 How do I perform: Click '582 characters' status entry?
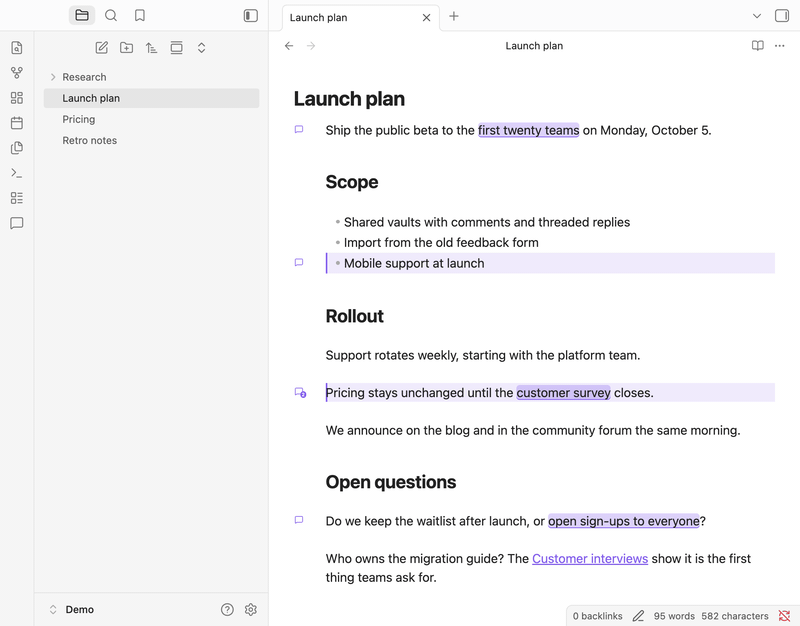point(735,616)
